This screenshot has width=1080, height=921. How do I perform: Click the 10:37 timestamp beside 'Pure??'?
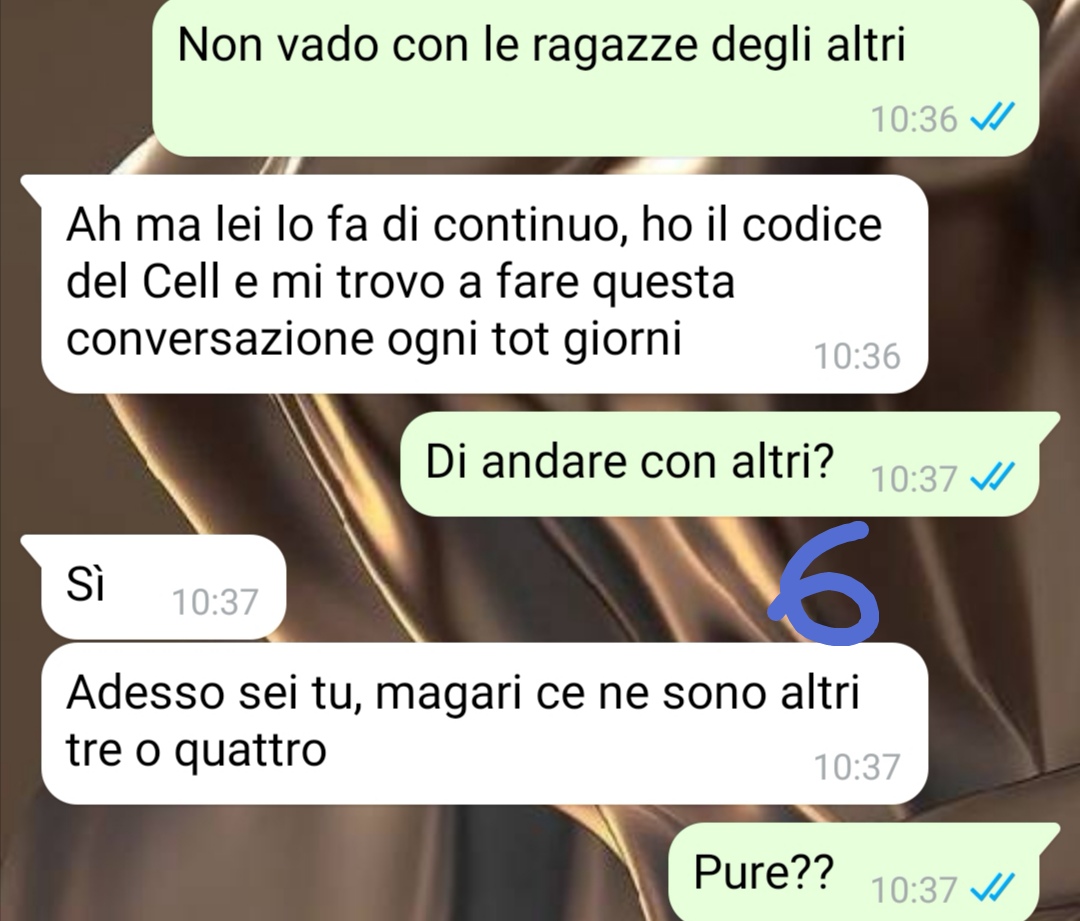click(x=914, y=889)
